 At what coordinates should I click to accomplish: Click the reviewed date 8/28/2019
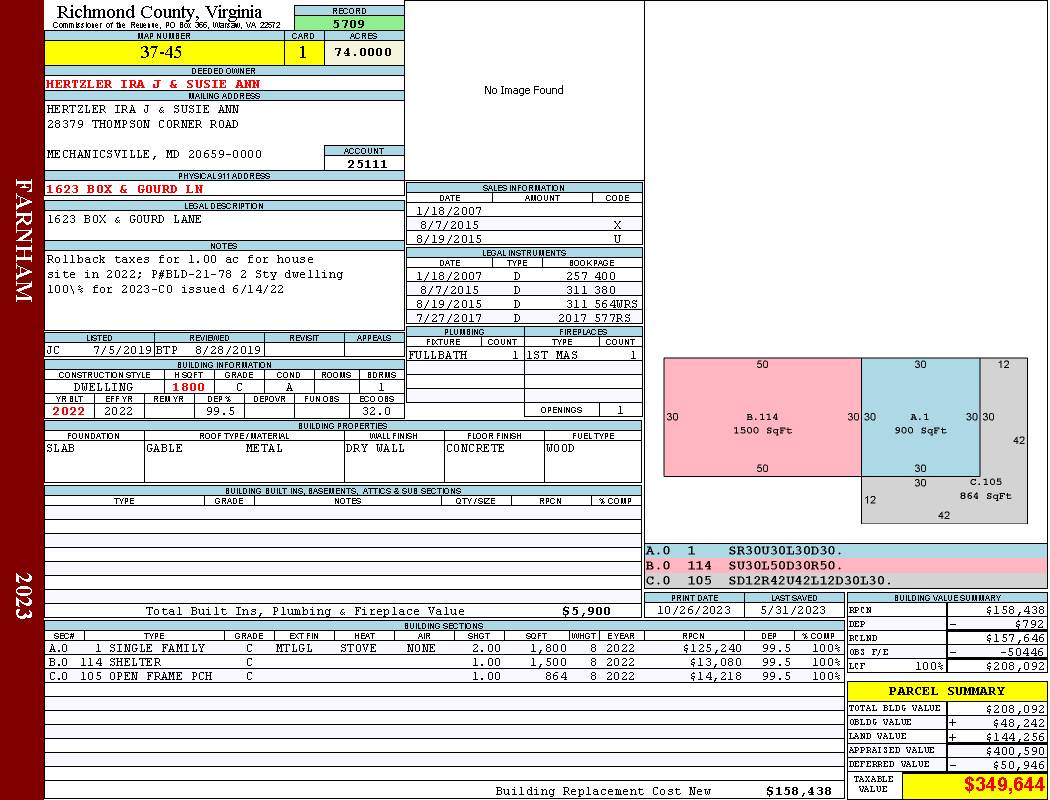click(228, 349)
